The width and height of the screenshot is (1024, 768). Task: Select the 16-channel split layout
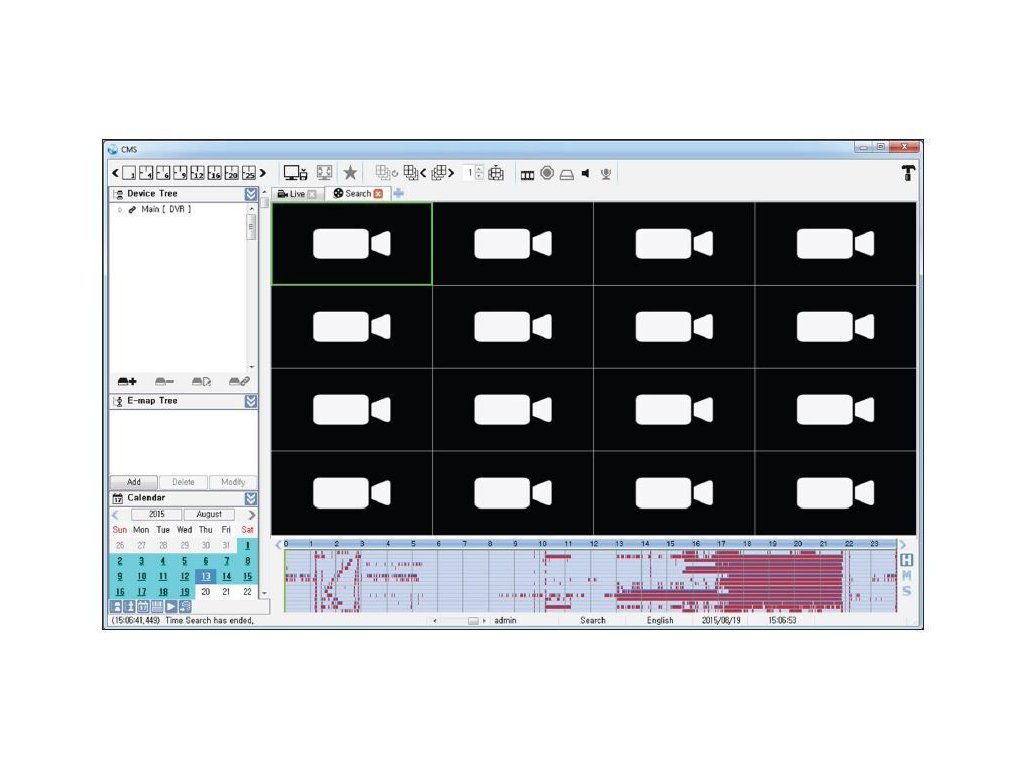214,173
